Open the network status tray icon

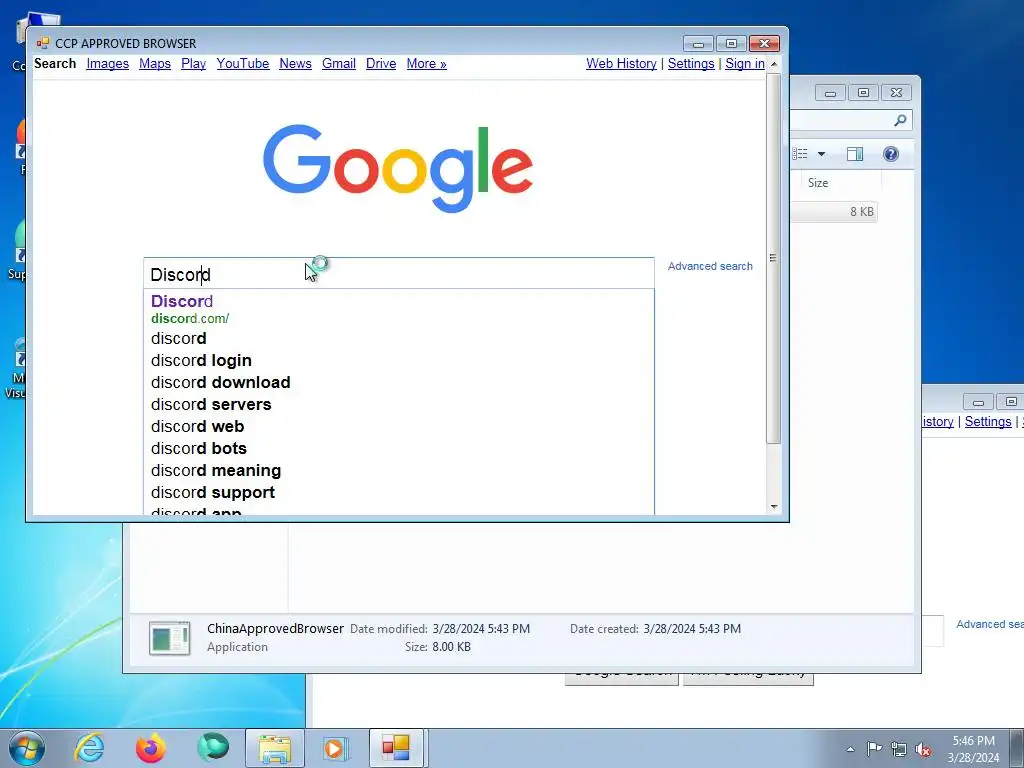tap(899, 749)
